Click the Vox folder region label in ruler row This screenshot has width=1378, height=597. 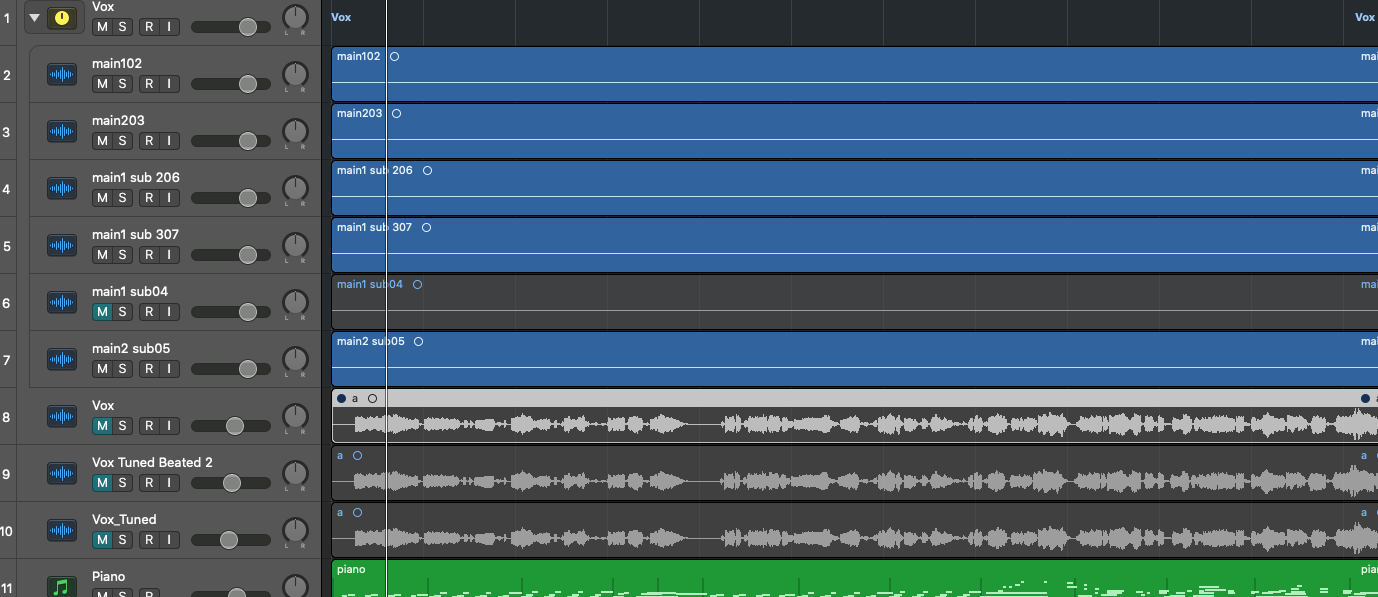(341, 17)
